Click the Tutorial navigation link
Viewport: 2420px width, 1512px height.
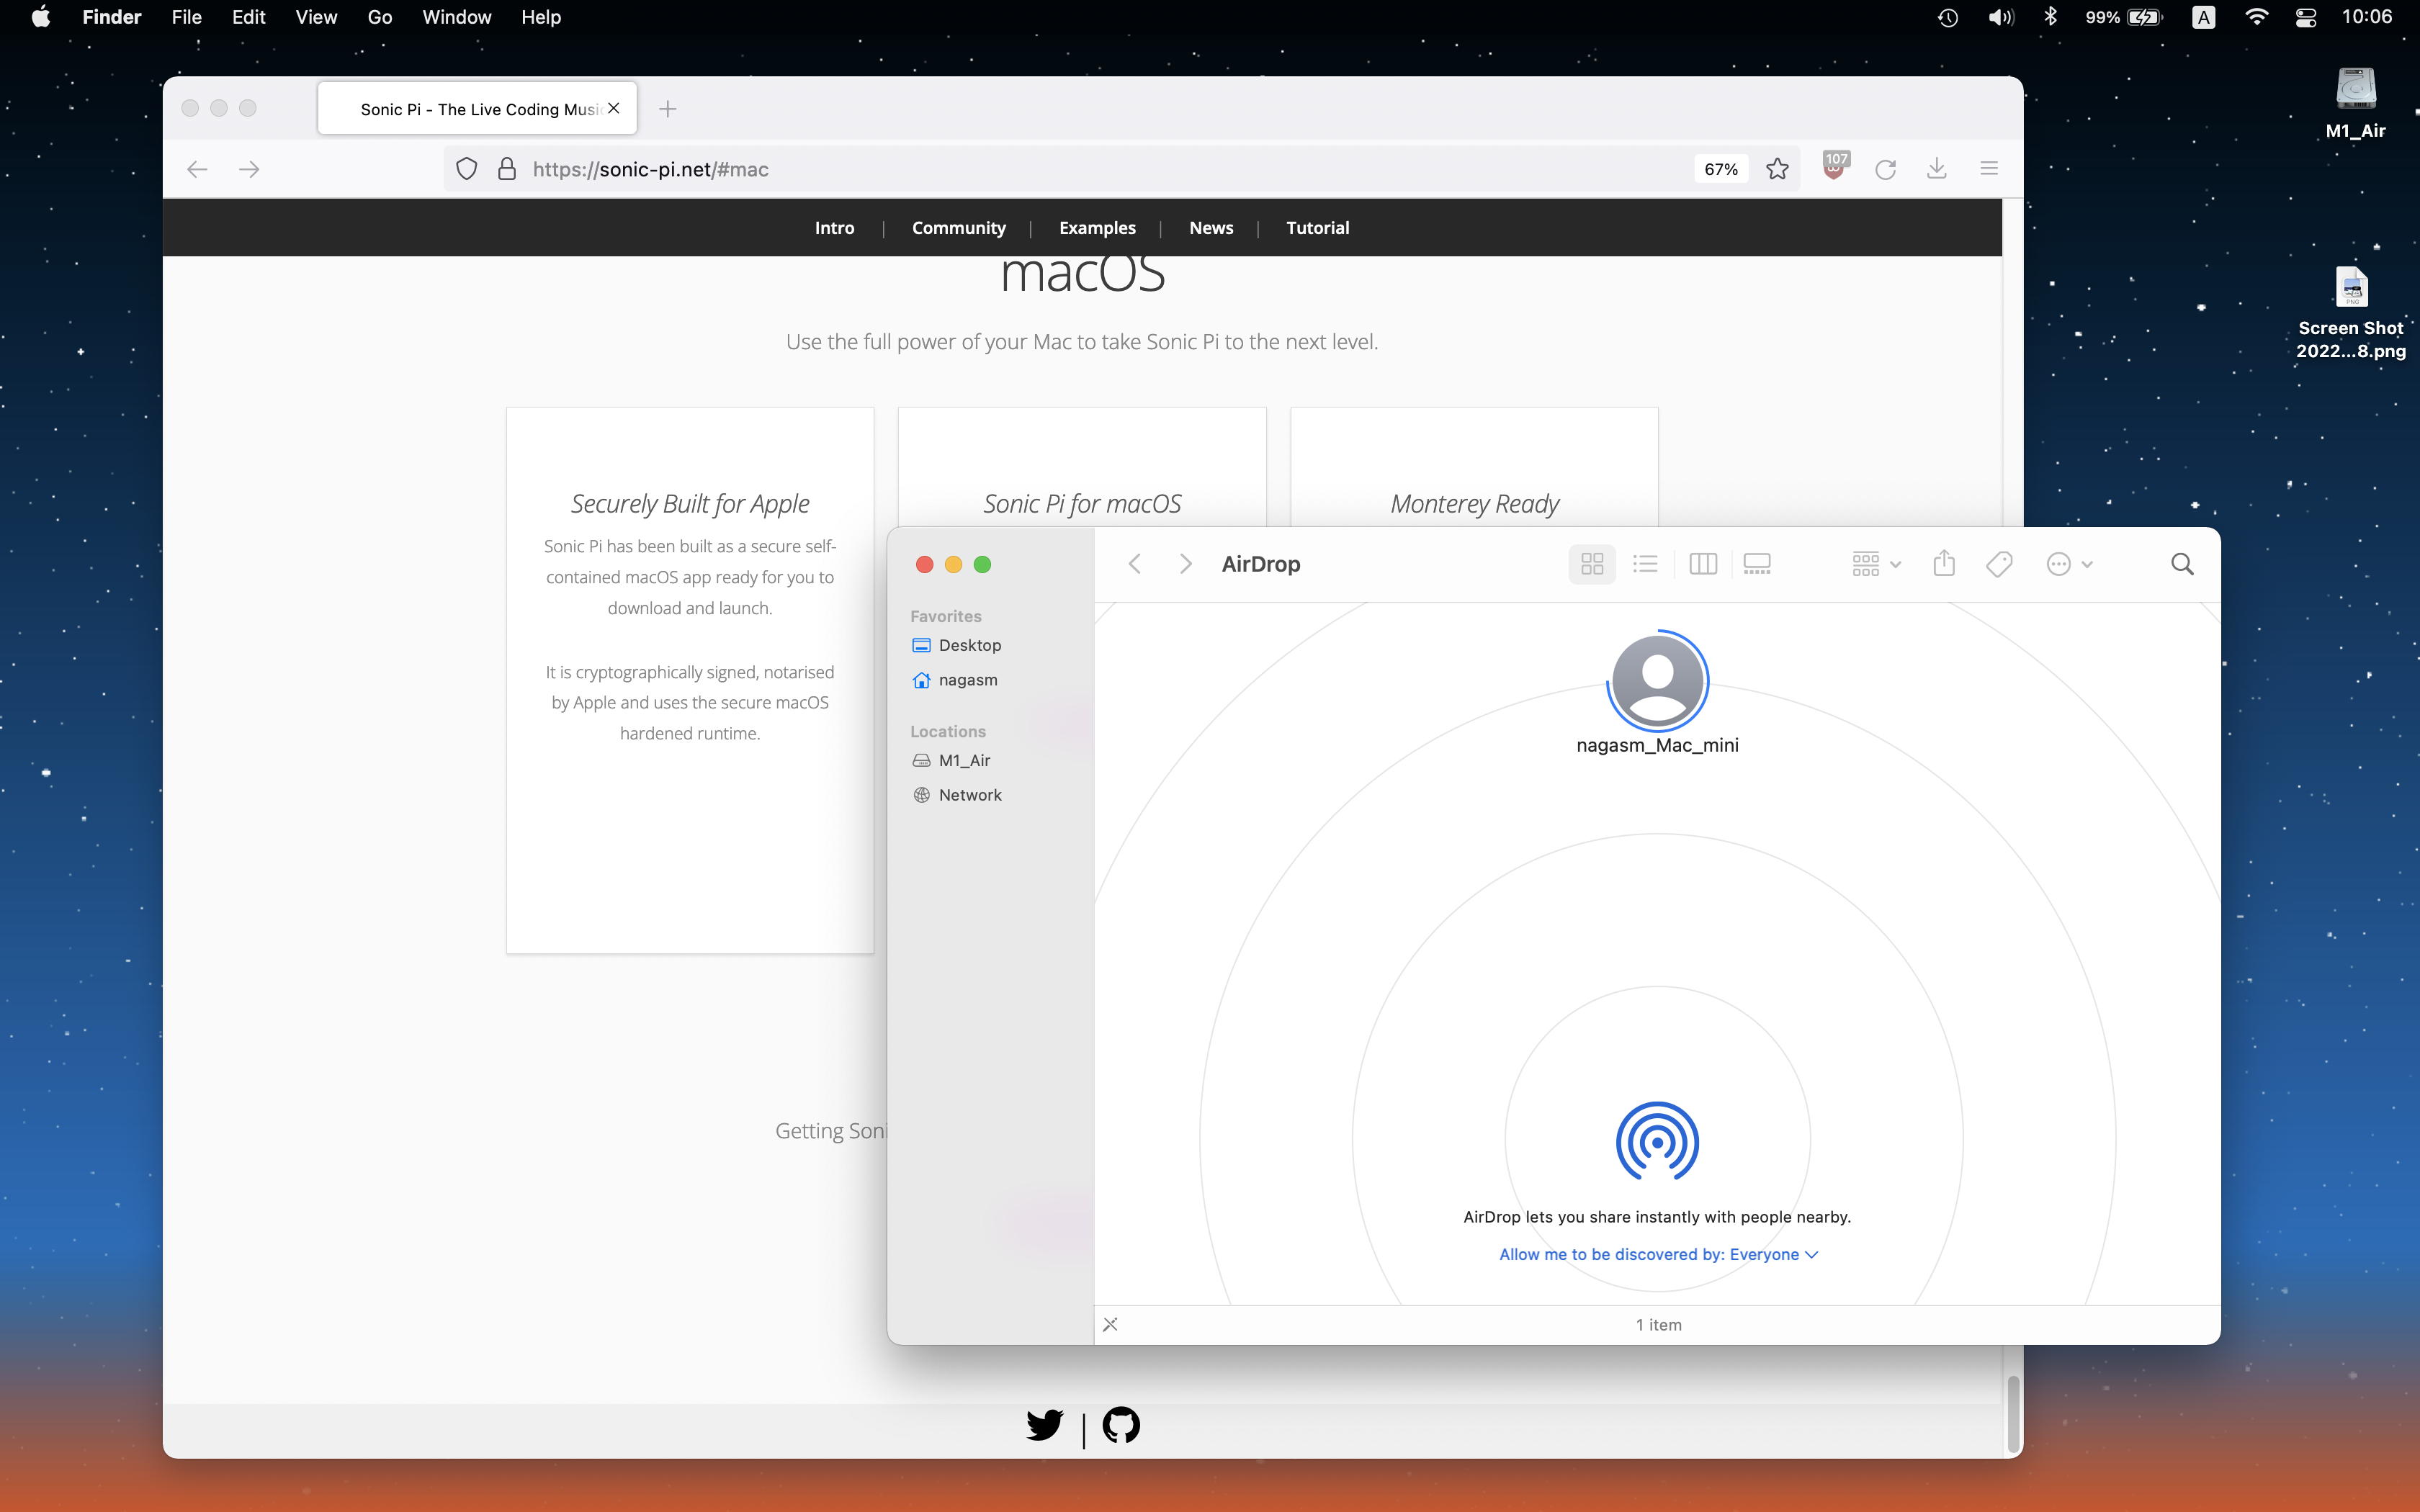(x=1317, y=228)
